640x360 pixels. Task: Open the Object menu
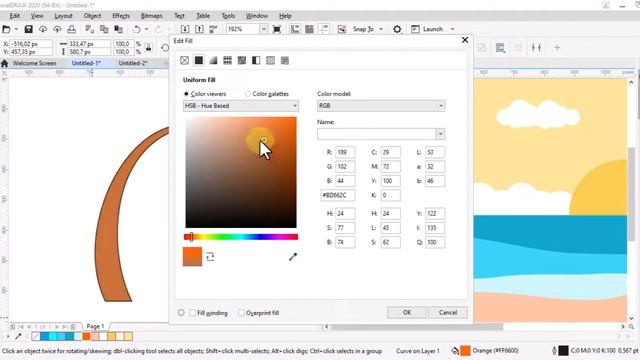(92, 16)
